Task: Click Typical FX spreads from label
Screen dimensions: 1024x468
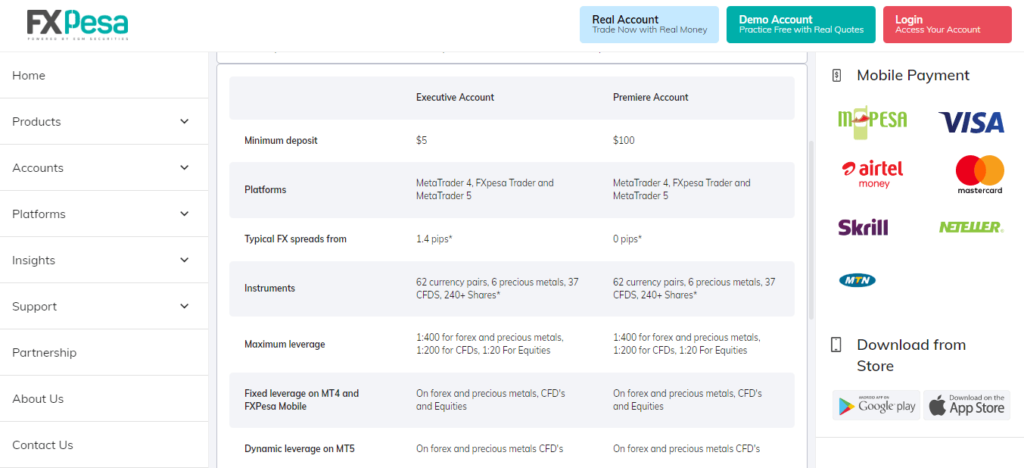Action: (295, 239)
